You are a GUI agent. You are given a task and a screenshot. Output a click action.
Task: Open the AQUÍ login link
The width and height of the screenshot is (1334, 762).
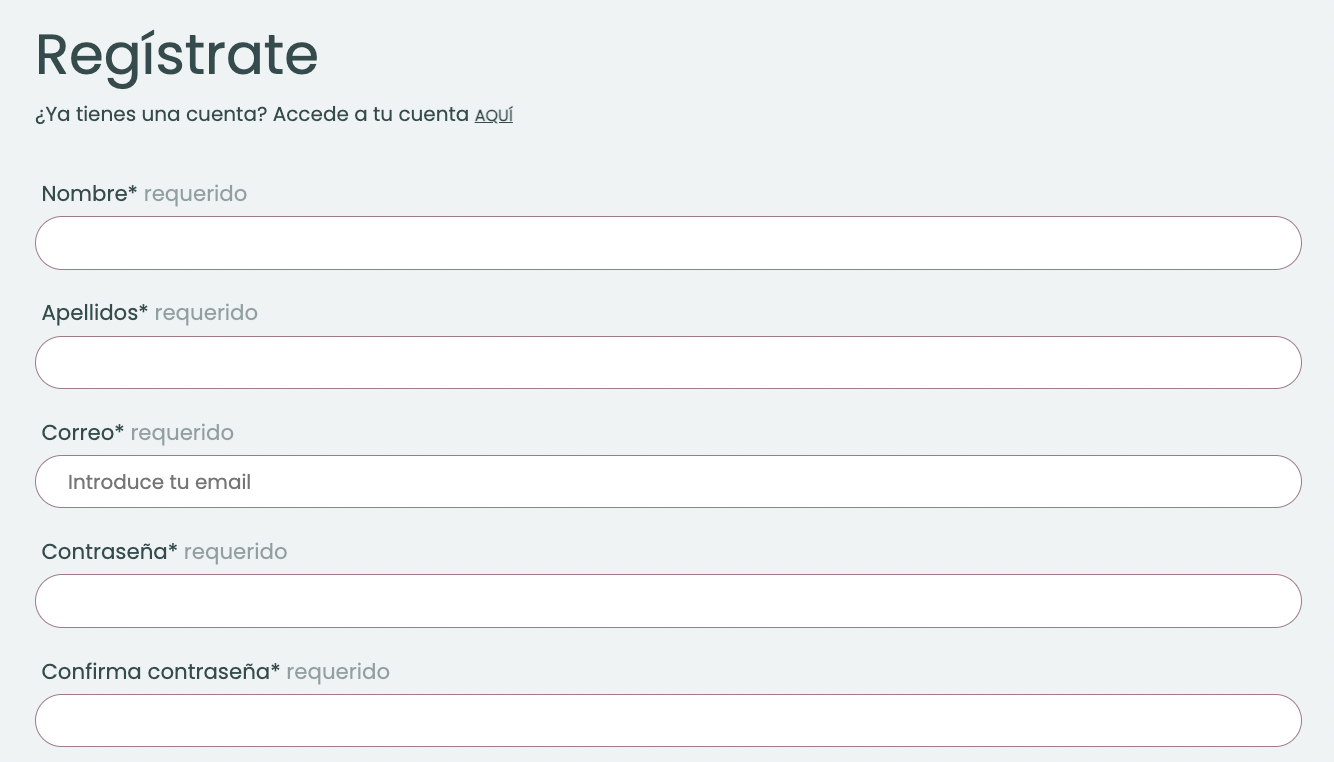[x=493, y=116]
